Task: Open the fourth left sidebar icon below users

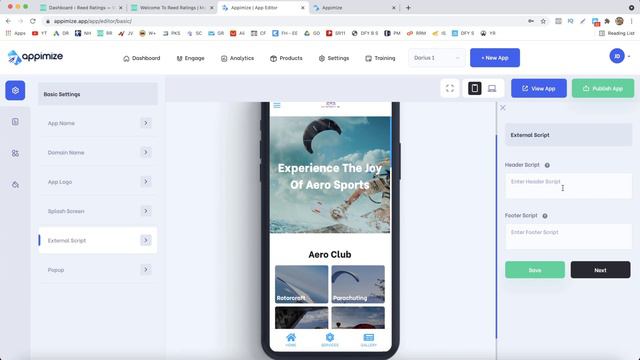Action: point(15,184)
